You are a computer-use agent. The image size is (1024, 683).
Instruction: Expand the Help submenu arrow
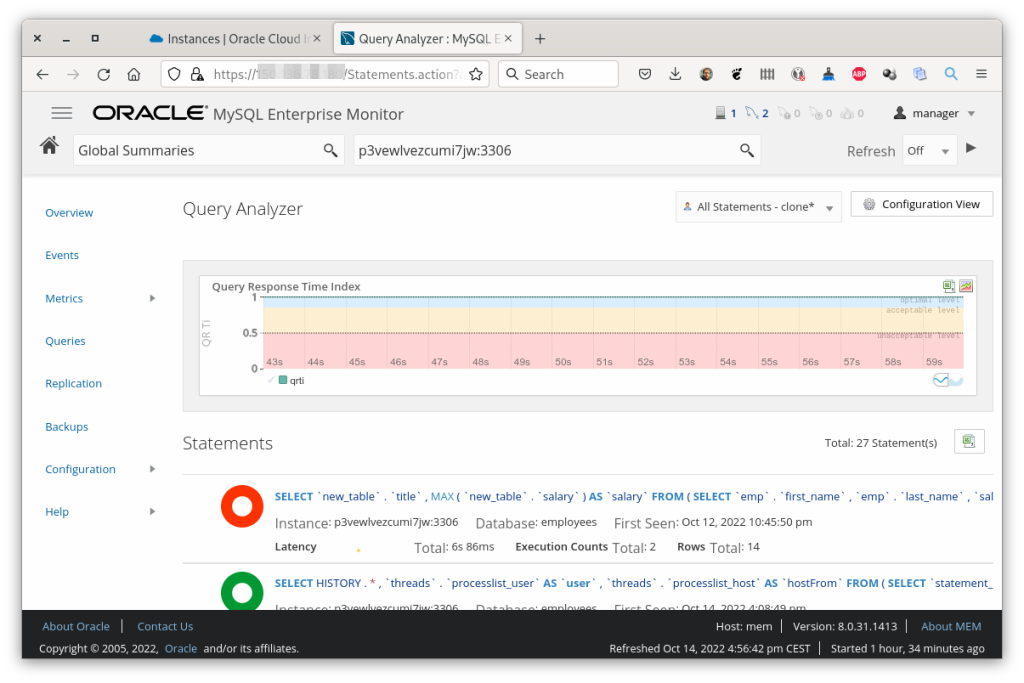(x=152, y=511)
